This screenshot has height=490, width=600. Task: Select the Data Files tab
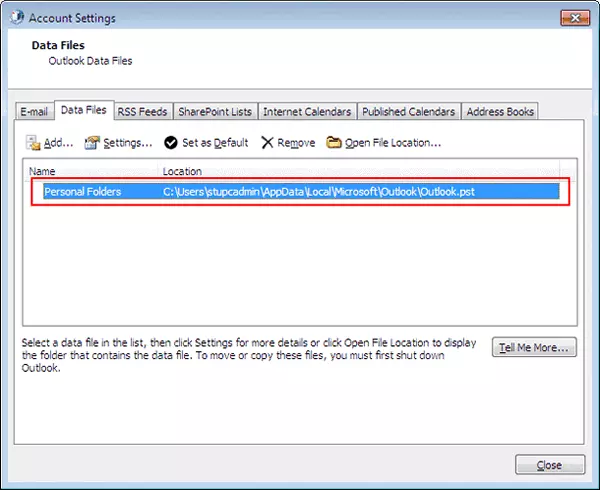pyautogui.click(x=84, y=110)
